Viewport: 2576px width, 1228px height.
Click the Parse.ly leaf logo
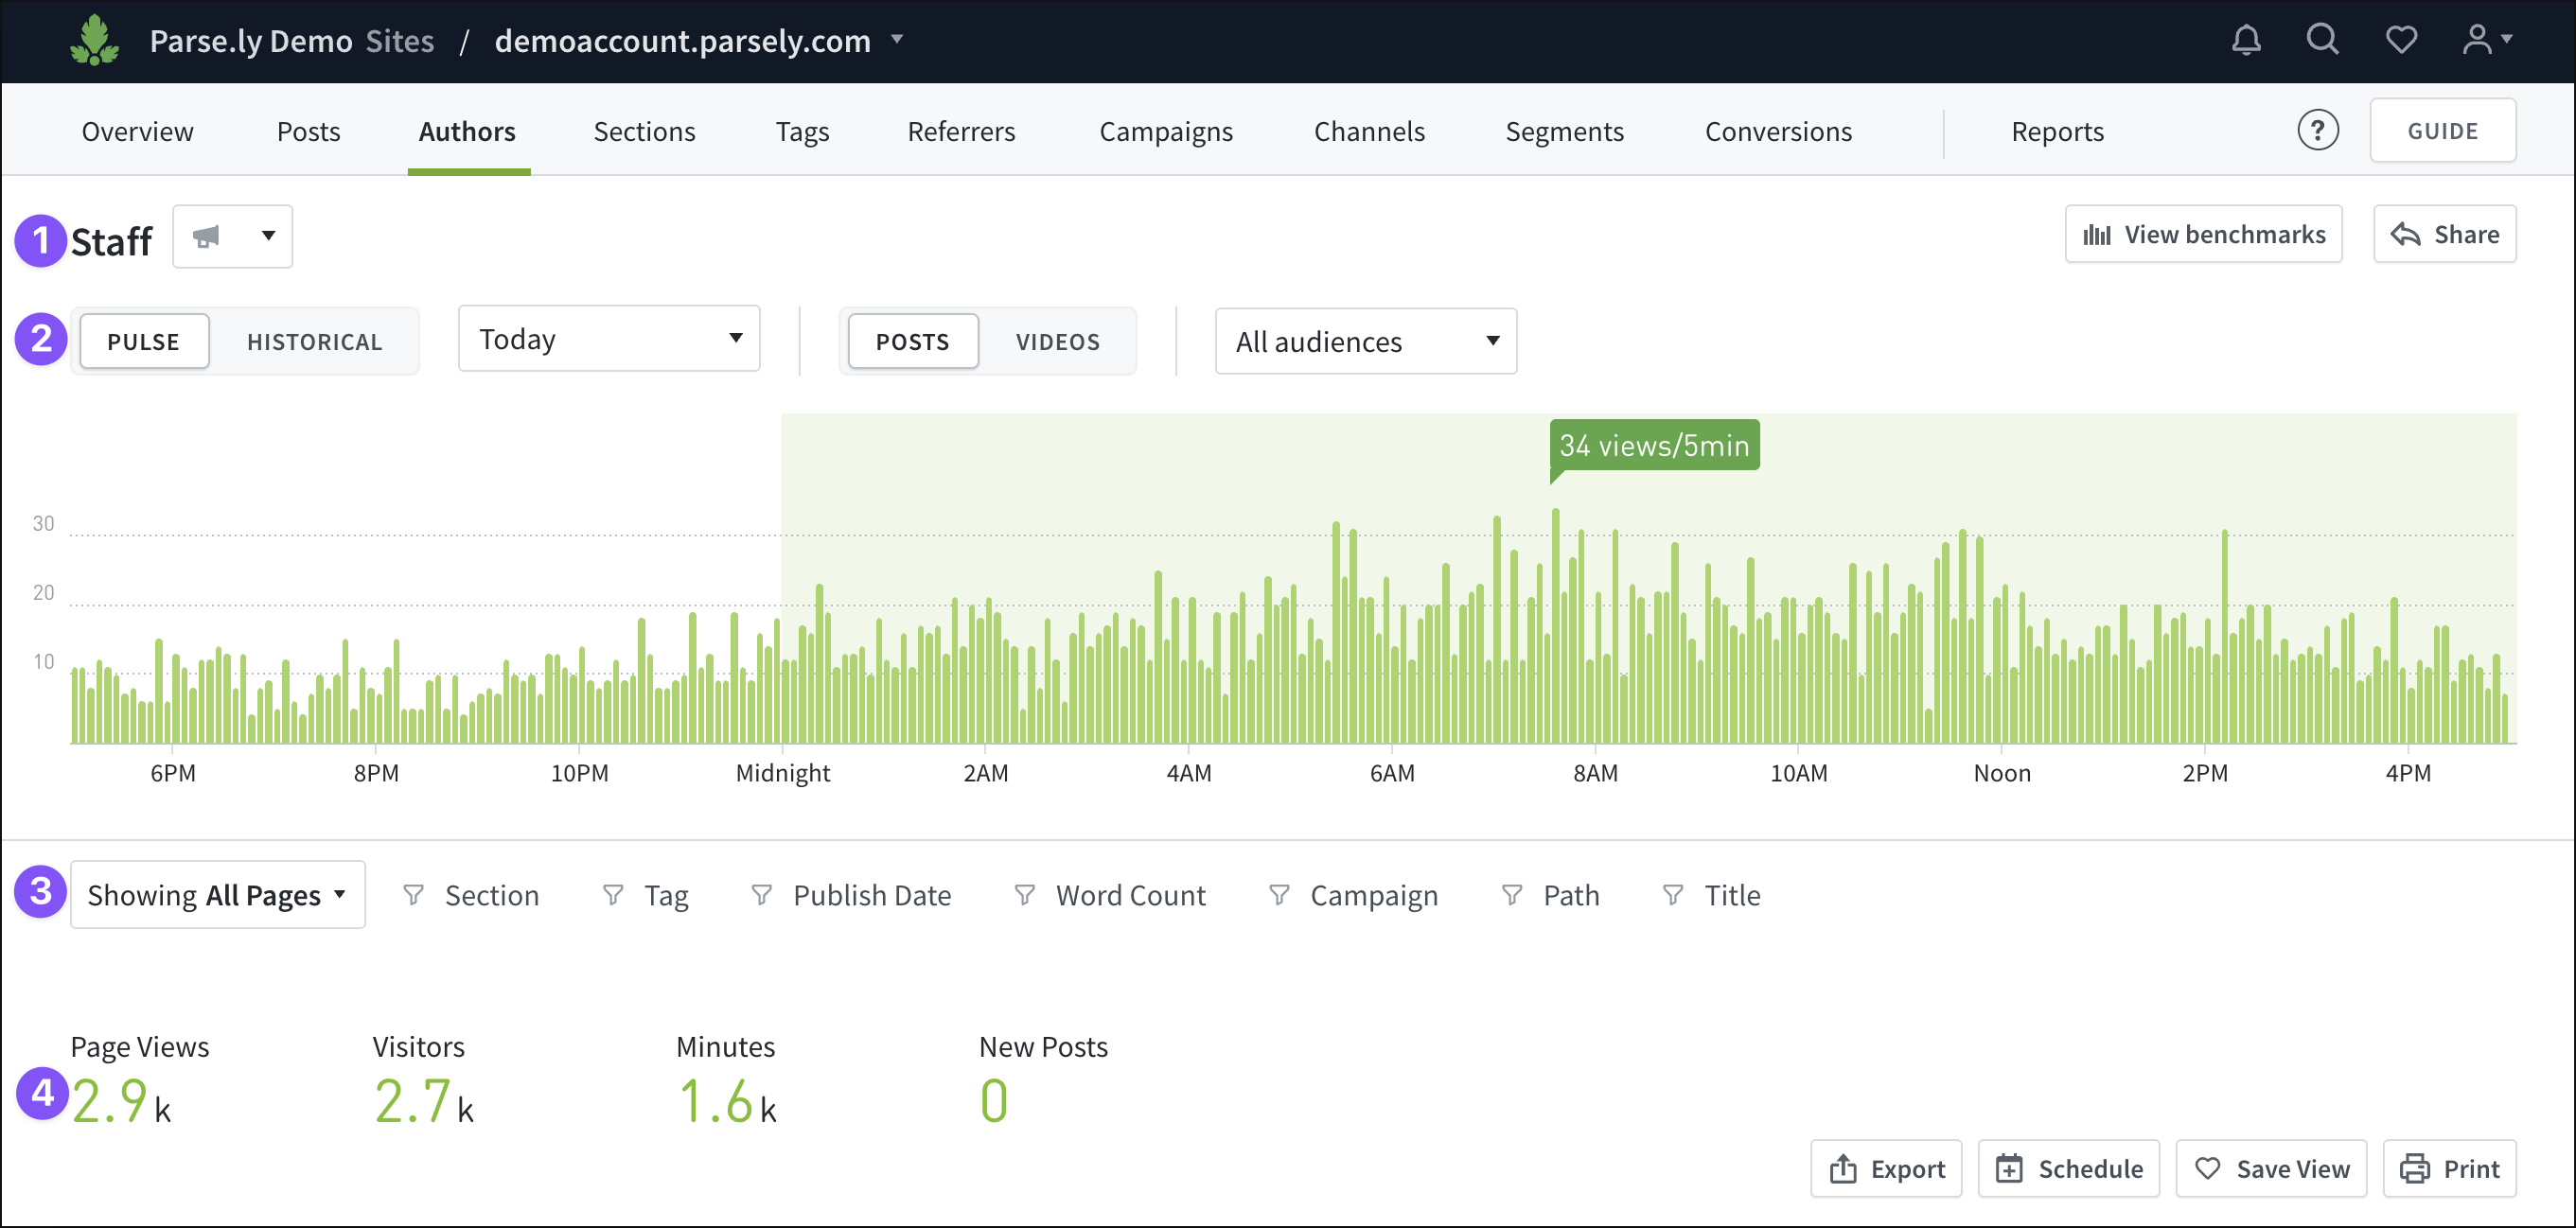pos(94,40)
